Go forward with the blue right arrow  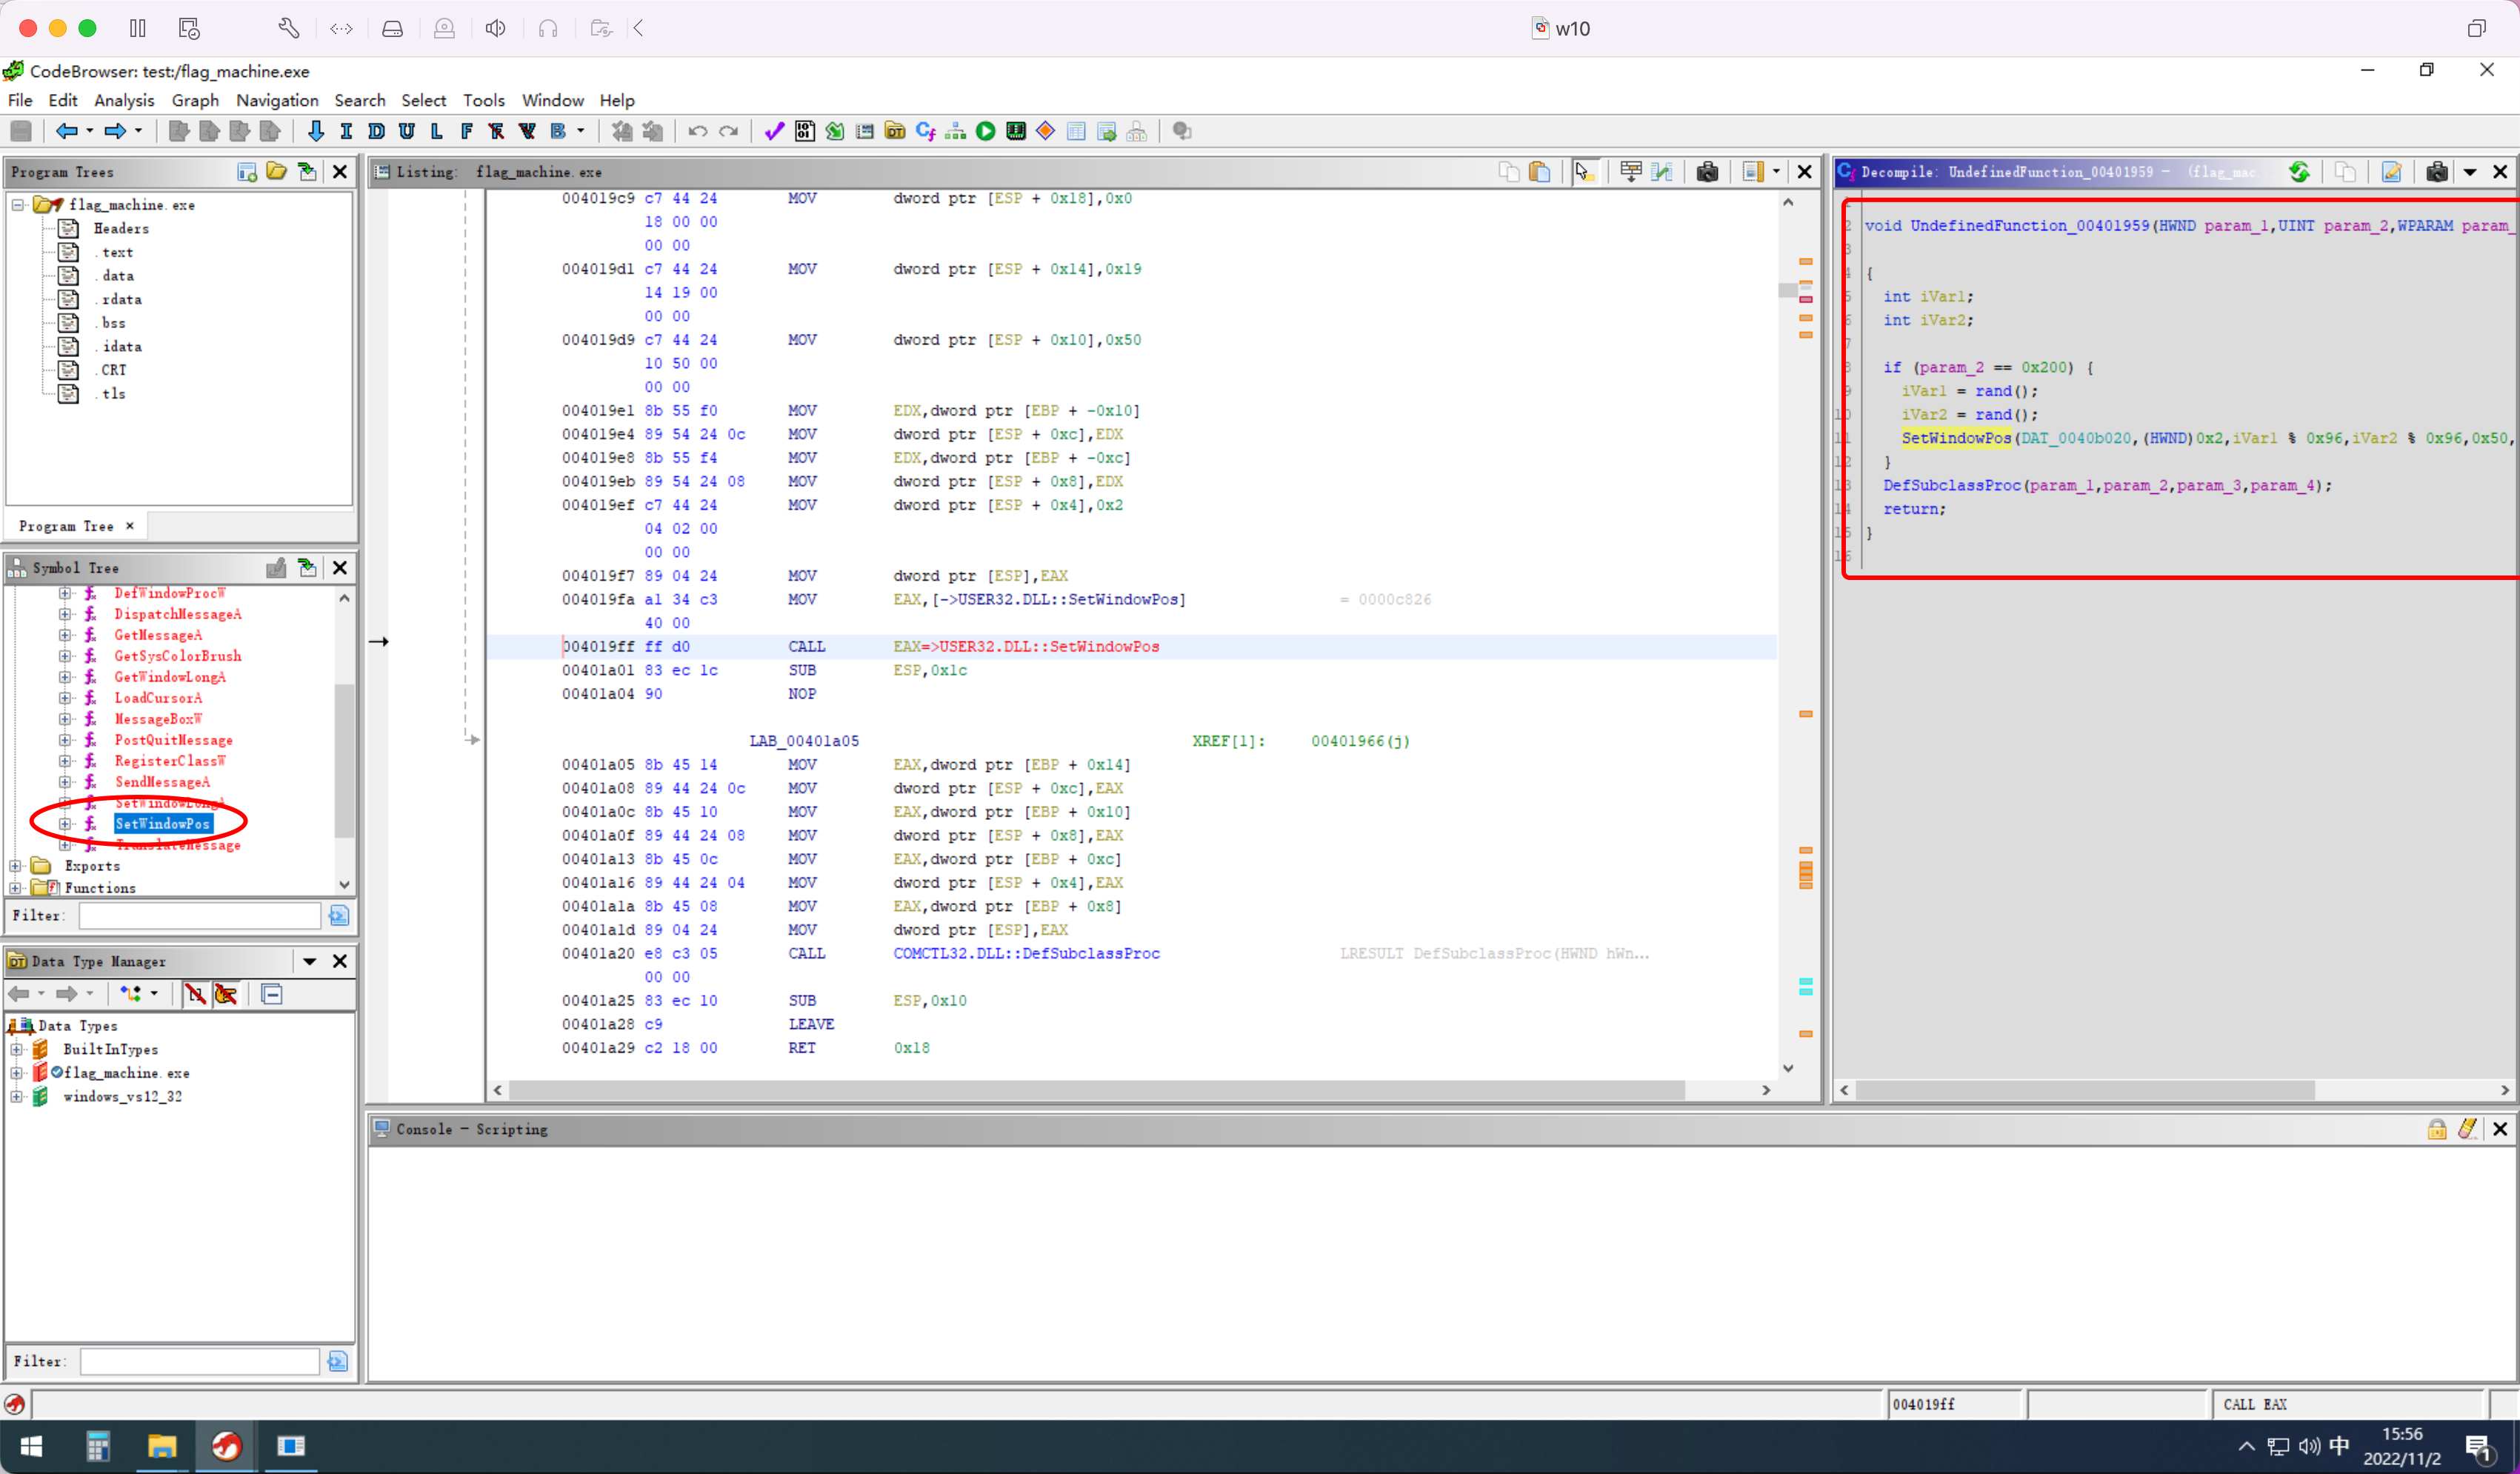tap(115, 131)
